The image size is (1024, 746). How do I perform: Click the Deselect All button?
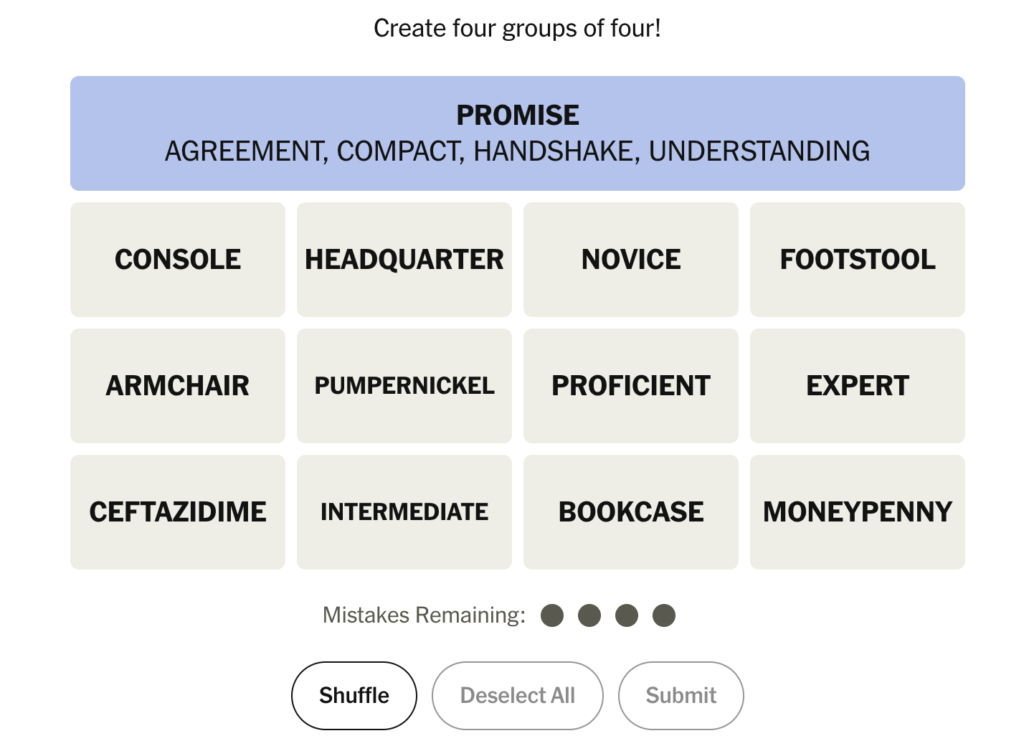point(517,696)
